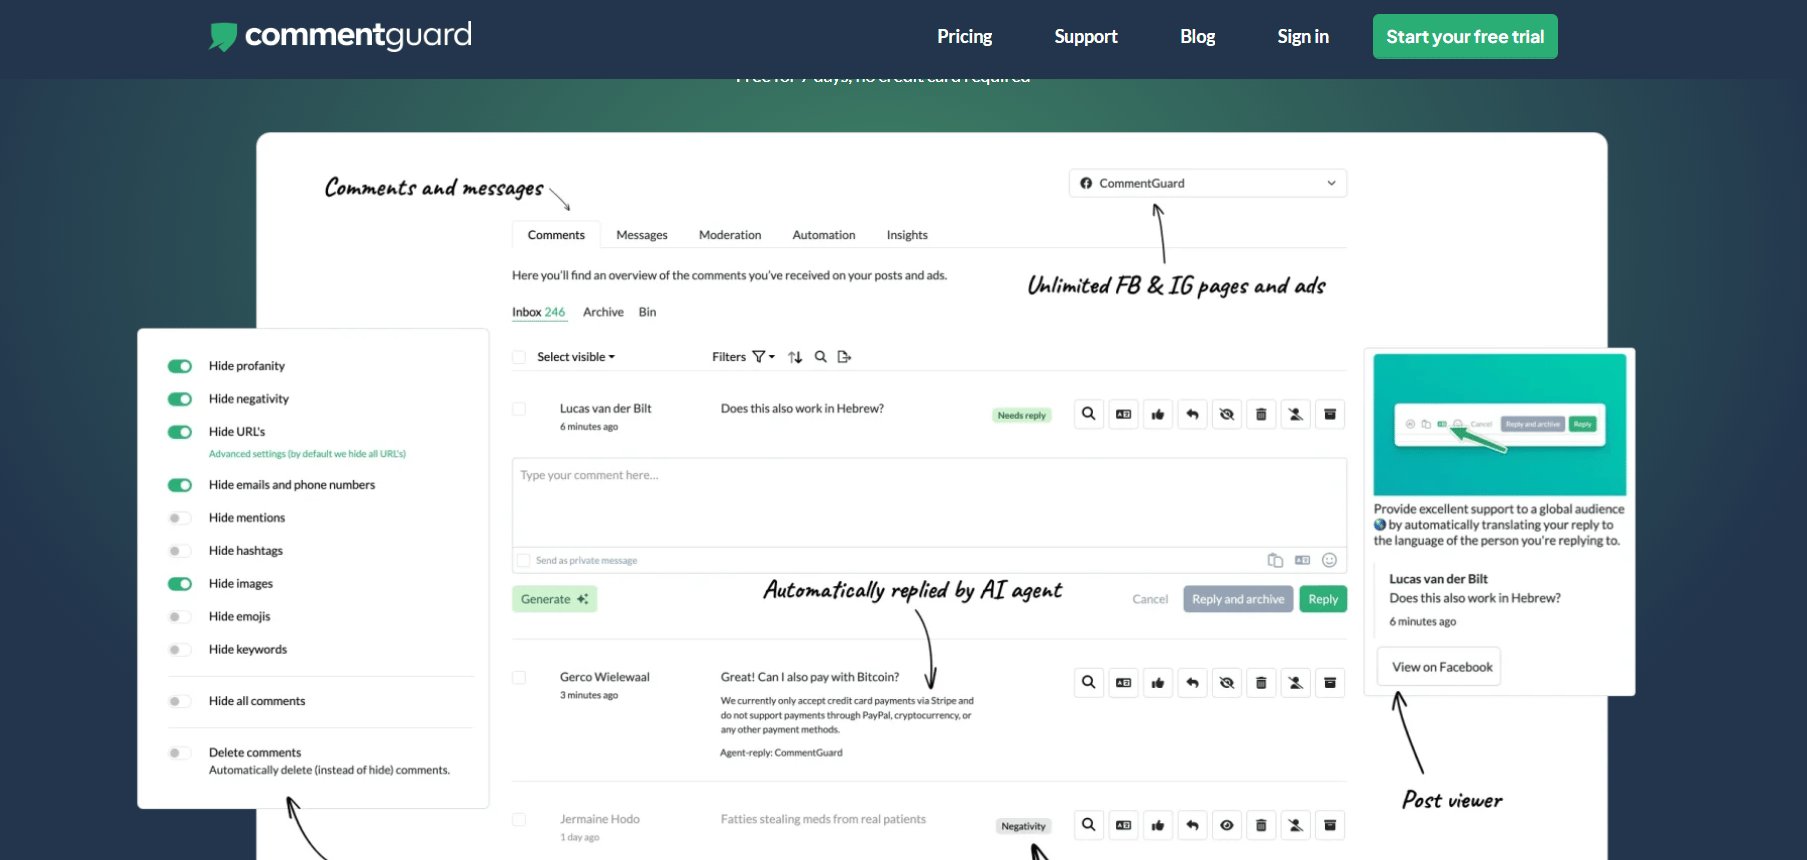Hide Lucas van der Bilt's comment with the crossed-eye icon
Viewport: 1807px width, 860px height.
[1227, 414]
